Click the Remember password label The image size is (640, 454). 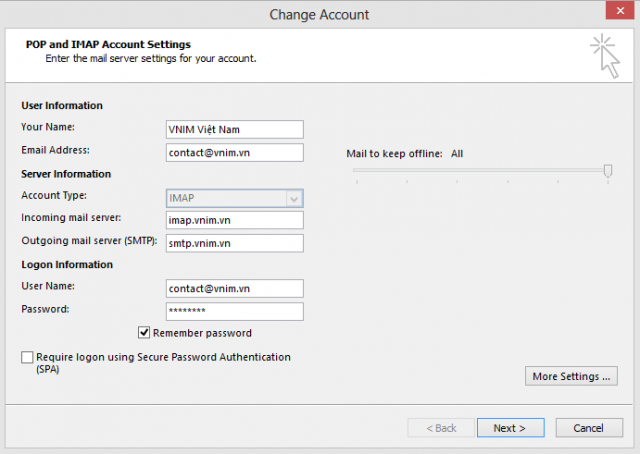click(202, 333)
